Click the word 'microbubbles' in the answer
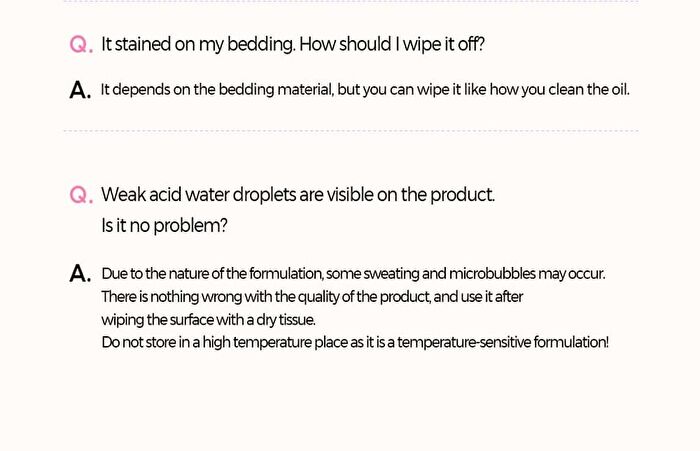The height and width of the screenshot is (451, 700). pyautogui.click(x=492, y=274)
